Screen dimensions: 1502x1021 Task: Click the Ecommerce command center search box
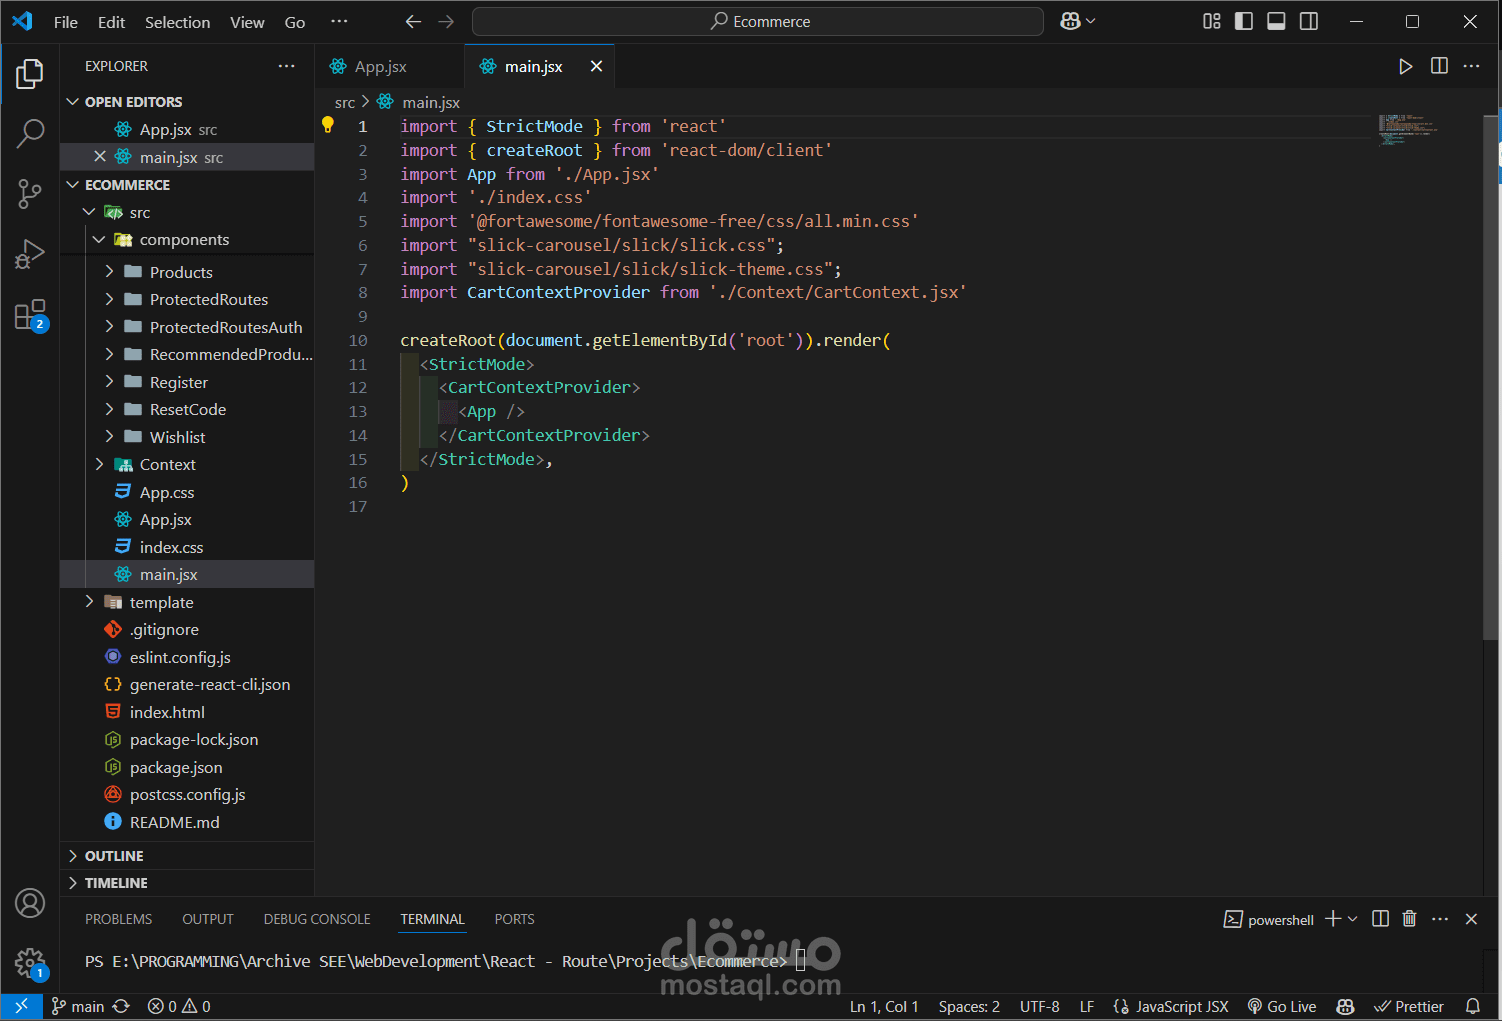(x=758, y=21)
